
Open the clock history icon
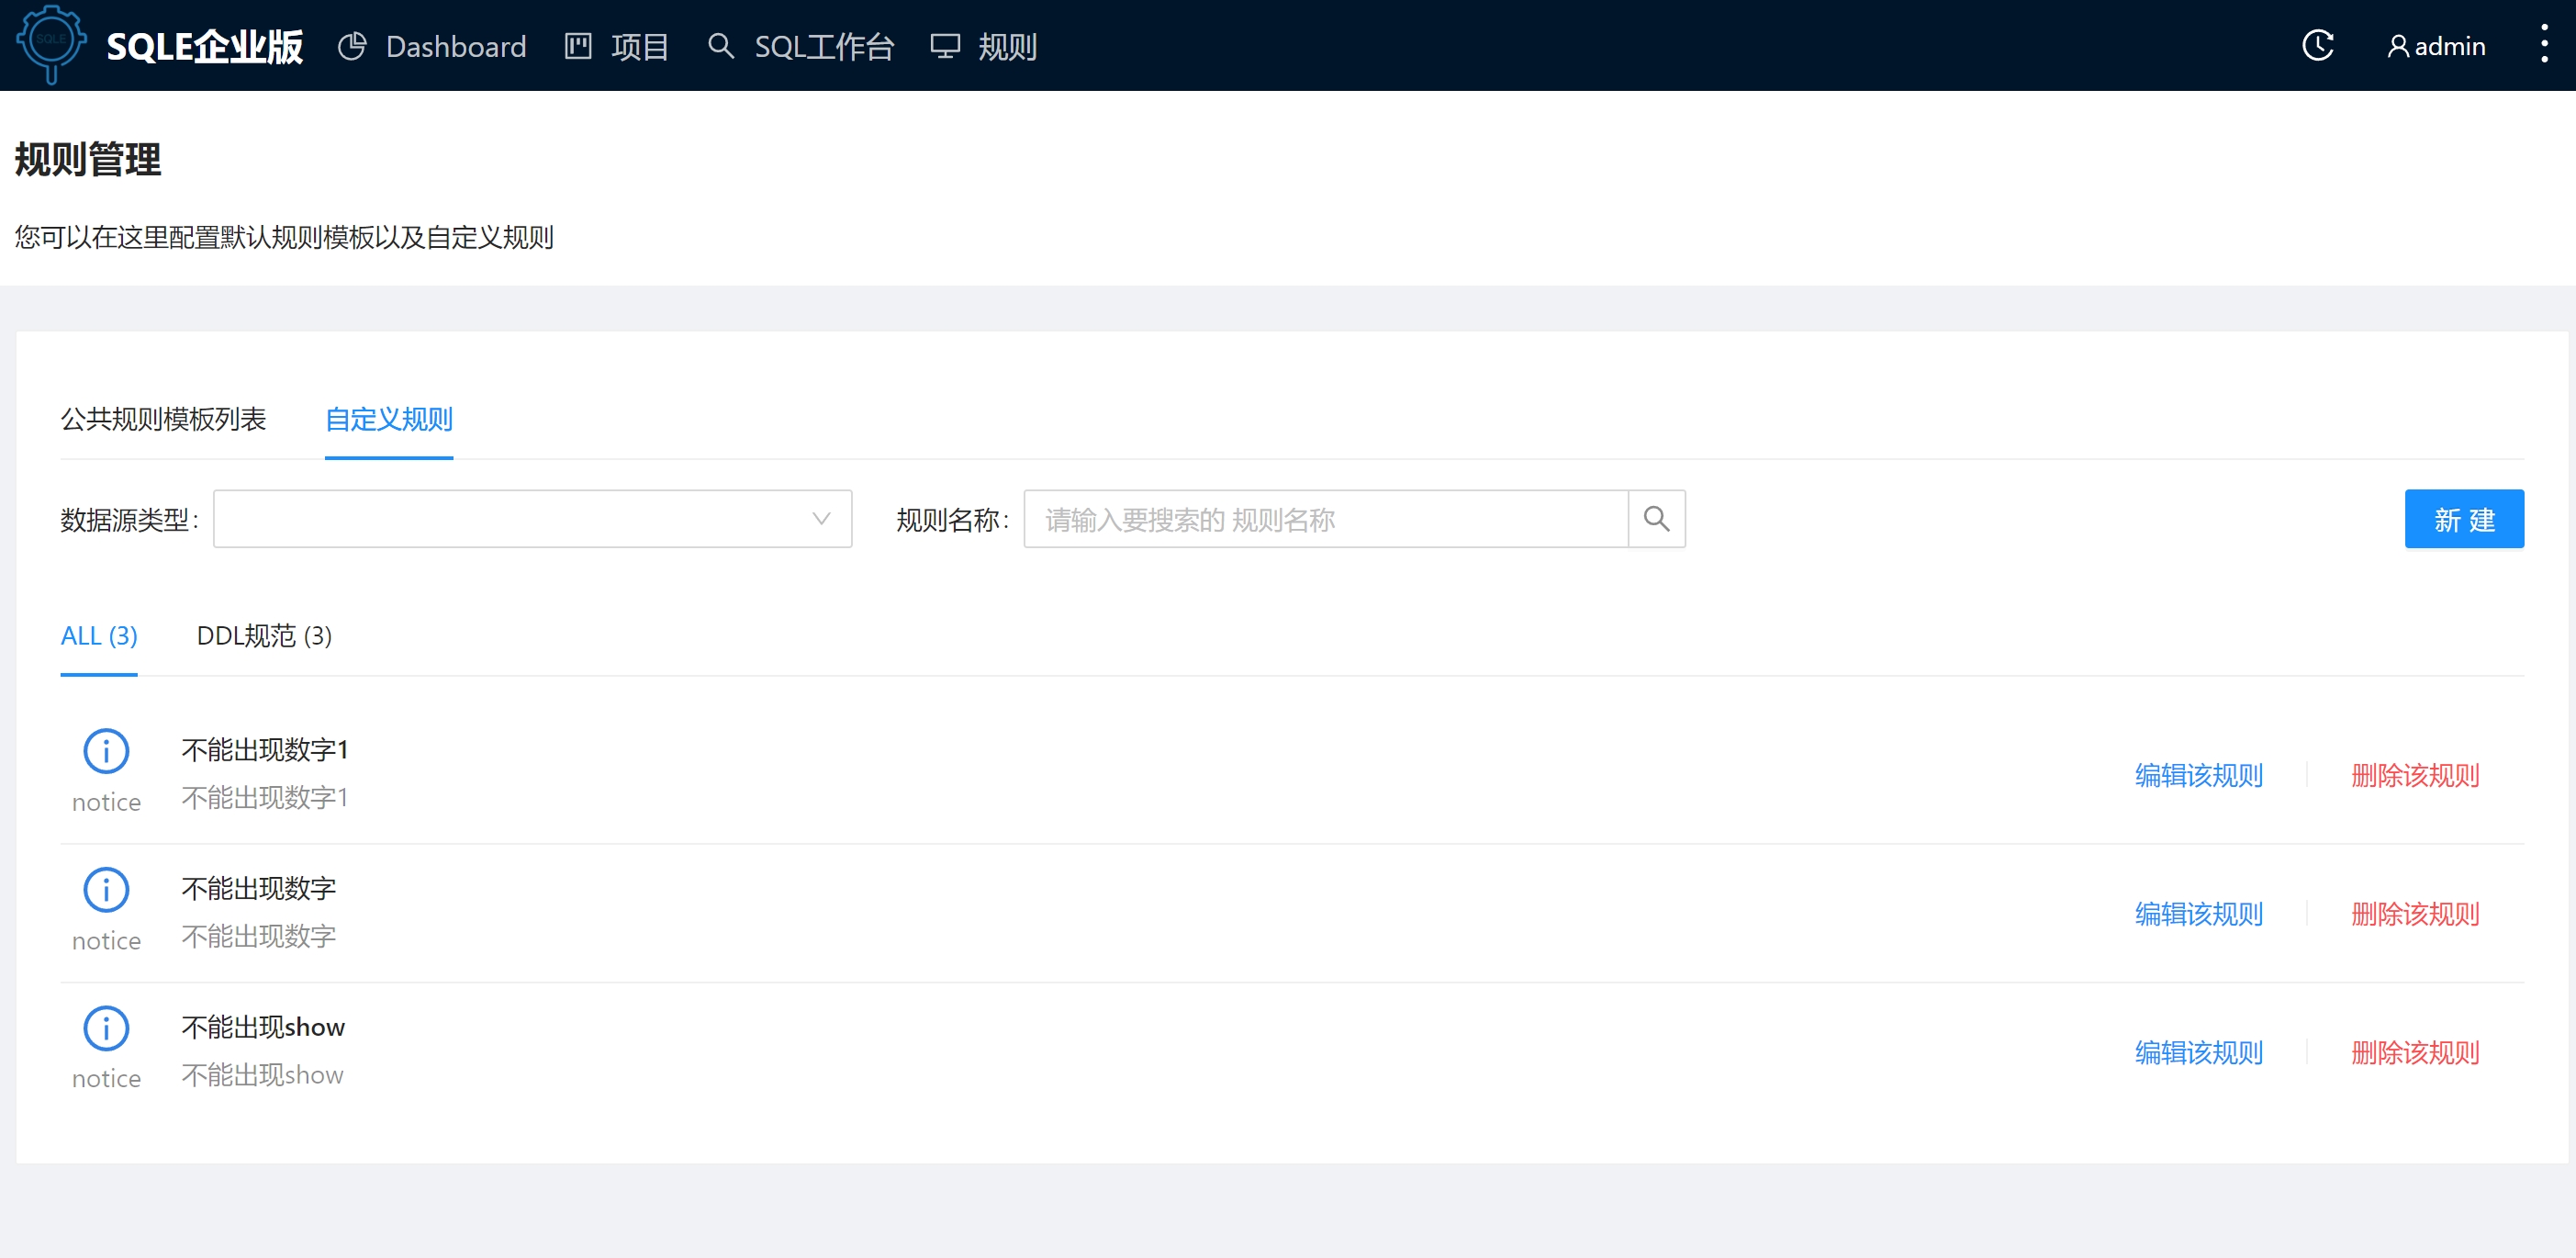(x=2317, y=46)
